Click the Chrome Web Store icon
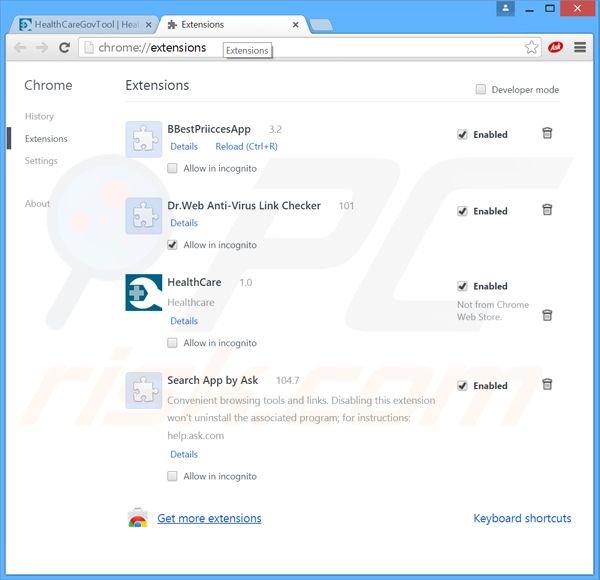Viewport: 600px width, 580px height. [138, 518]
